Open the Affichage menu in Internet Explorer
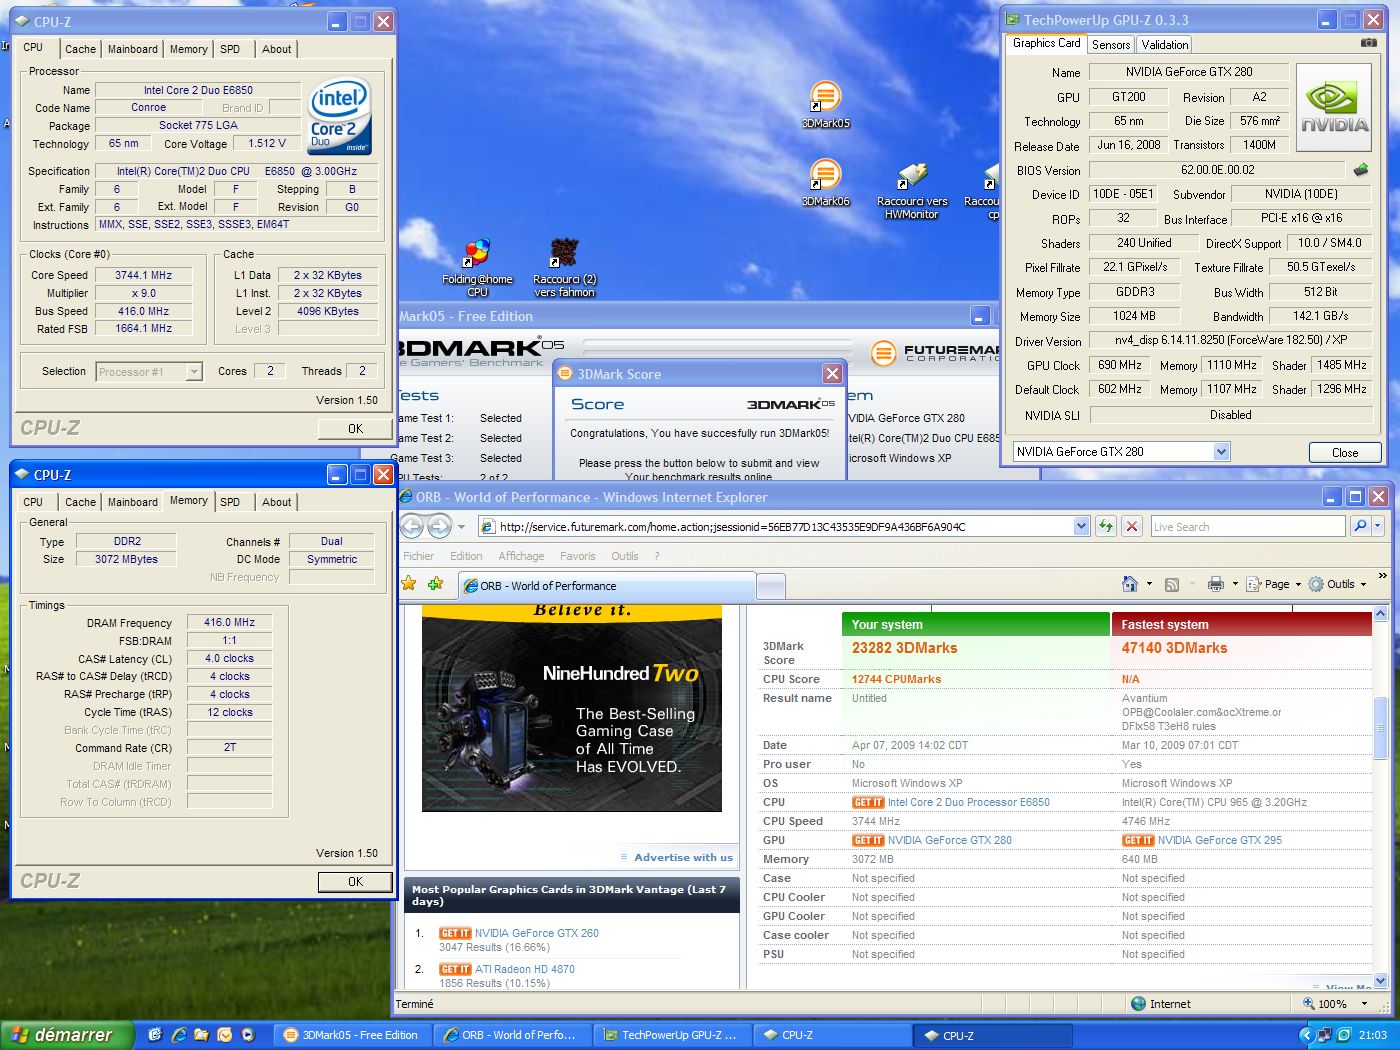Viewport: 1400px width, 1050px height. (521, 556)
